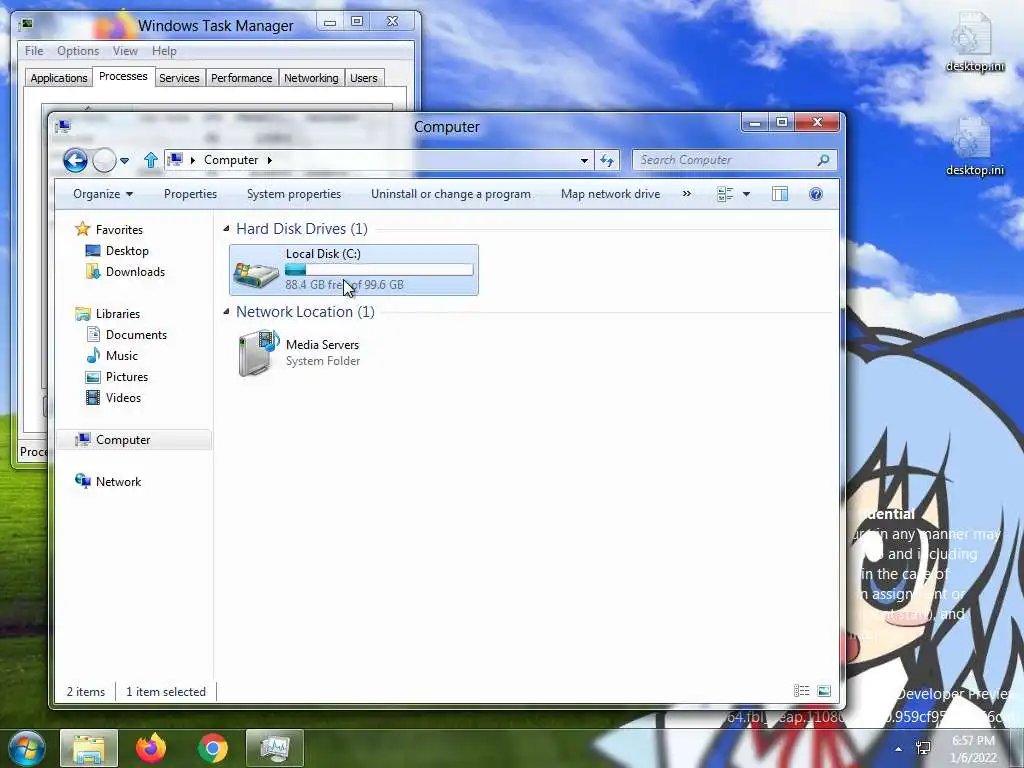Open Task Manager View menu
This screenshot has height=768, width=1024.
[x=125, y=51]
